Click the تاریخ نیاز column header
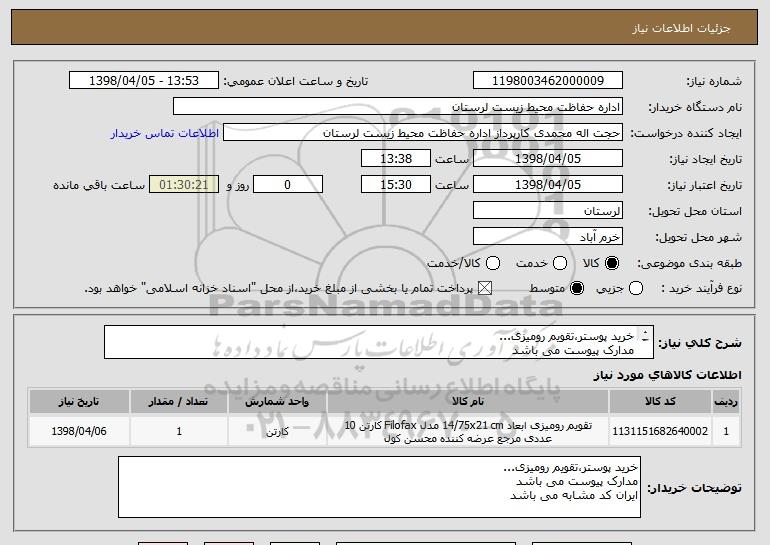770x545 pixels. click(79, 402)
